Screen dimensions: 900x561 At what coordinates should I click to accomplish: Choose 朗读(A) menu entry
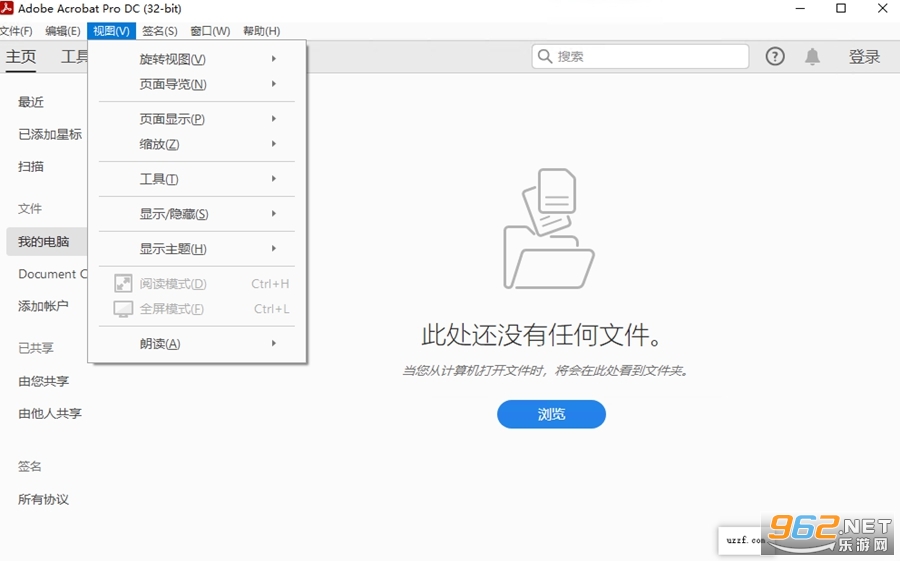coord(197,343)
